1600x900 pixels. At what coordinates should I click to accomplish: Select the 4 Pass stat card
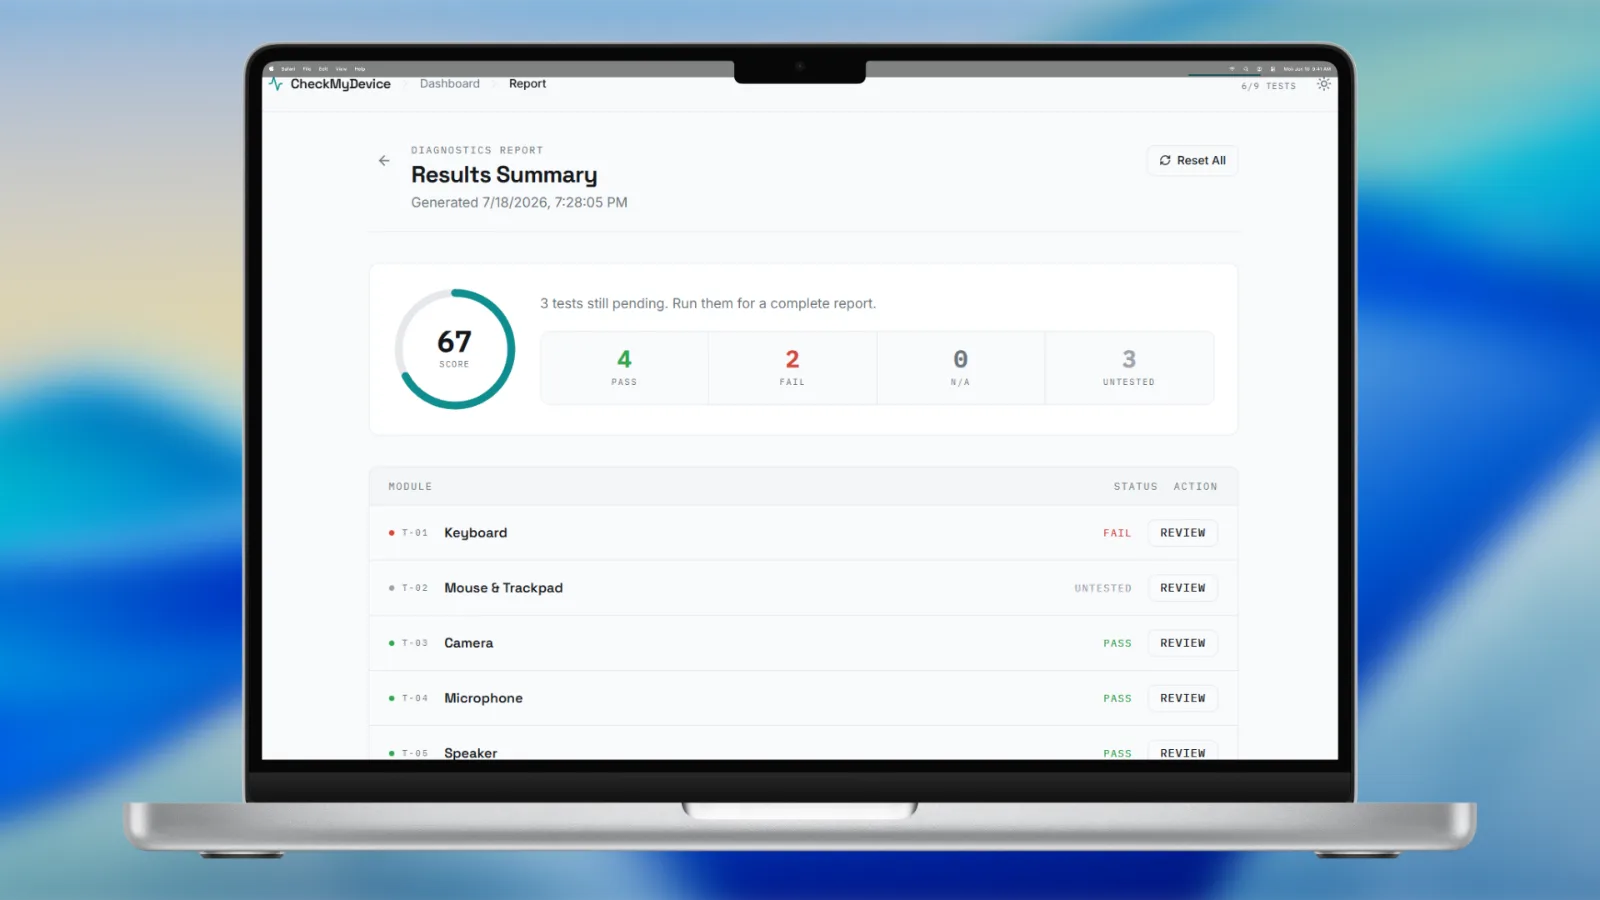[x=624, y=368]
